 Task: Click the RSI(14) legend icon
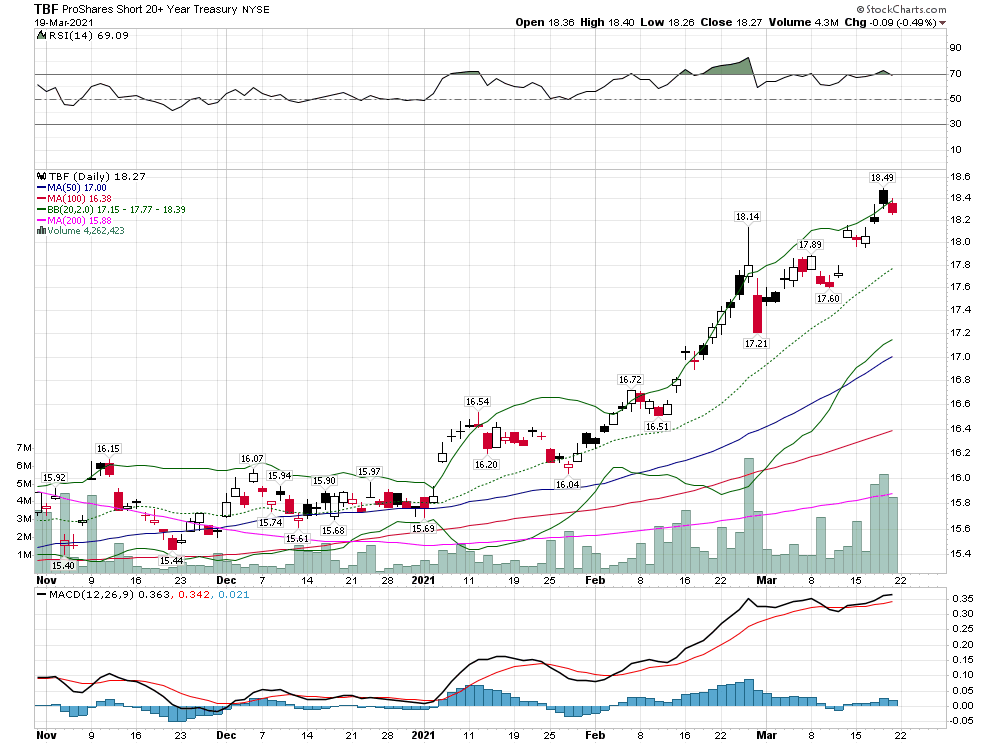coord(41,35)
